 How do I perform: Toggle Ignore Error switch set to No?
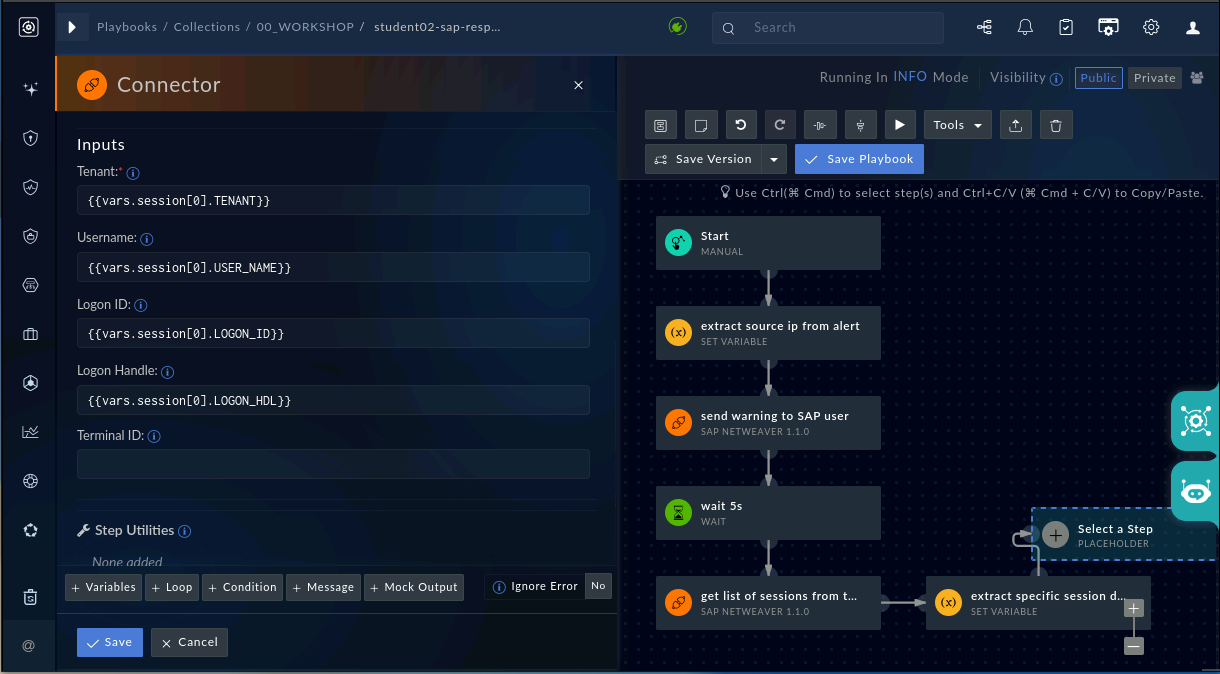click(598, 586)
